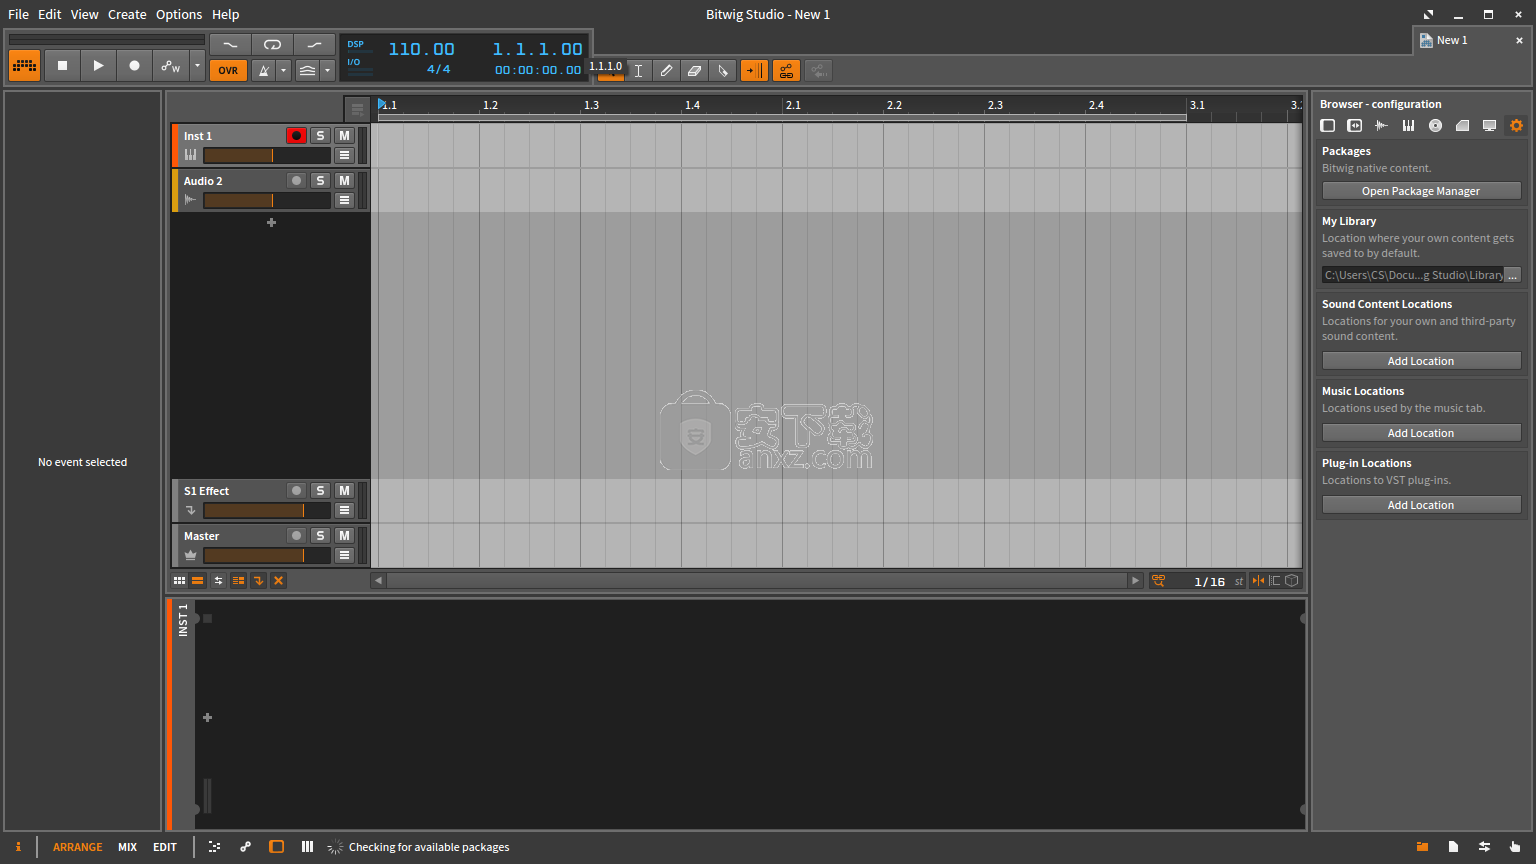
Task: Select the time selection I-beam tool
Action: tap(638, 71)
